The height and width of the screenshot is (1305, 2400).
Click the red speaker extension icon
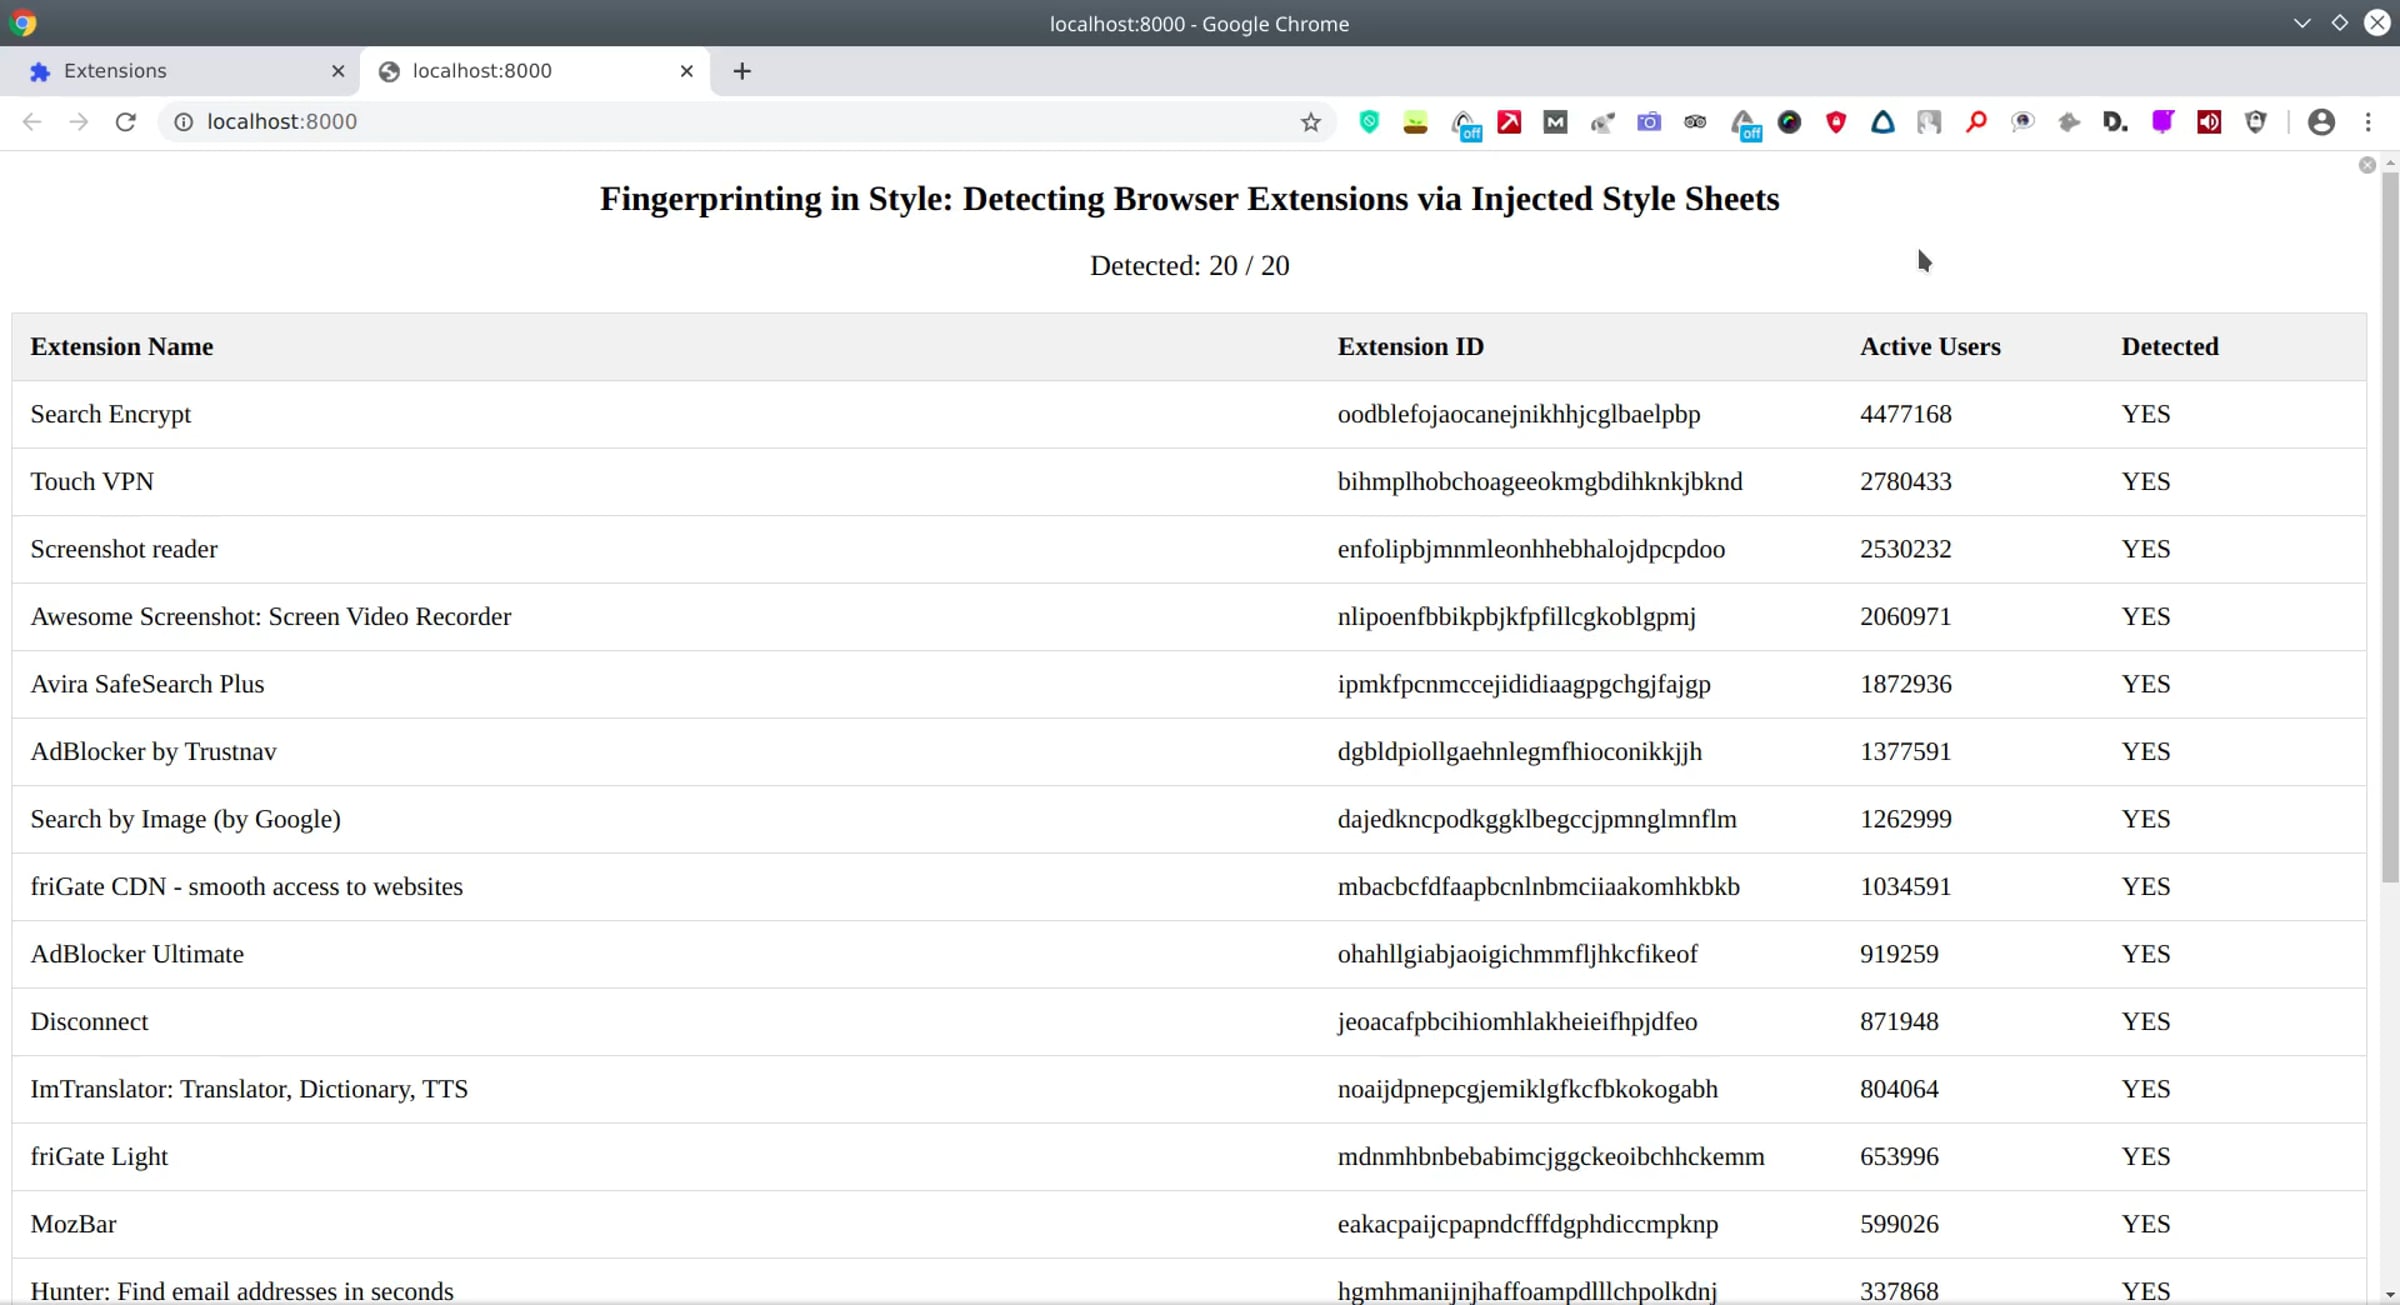tap(2209, 122)
